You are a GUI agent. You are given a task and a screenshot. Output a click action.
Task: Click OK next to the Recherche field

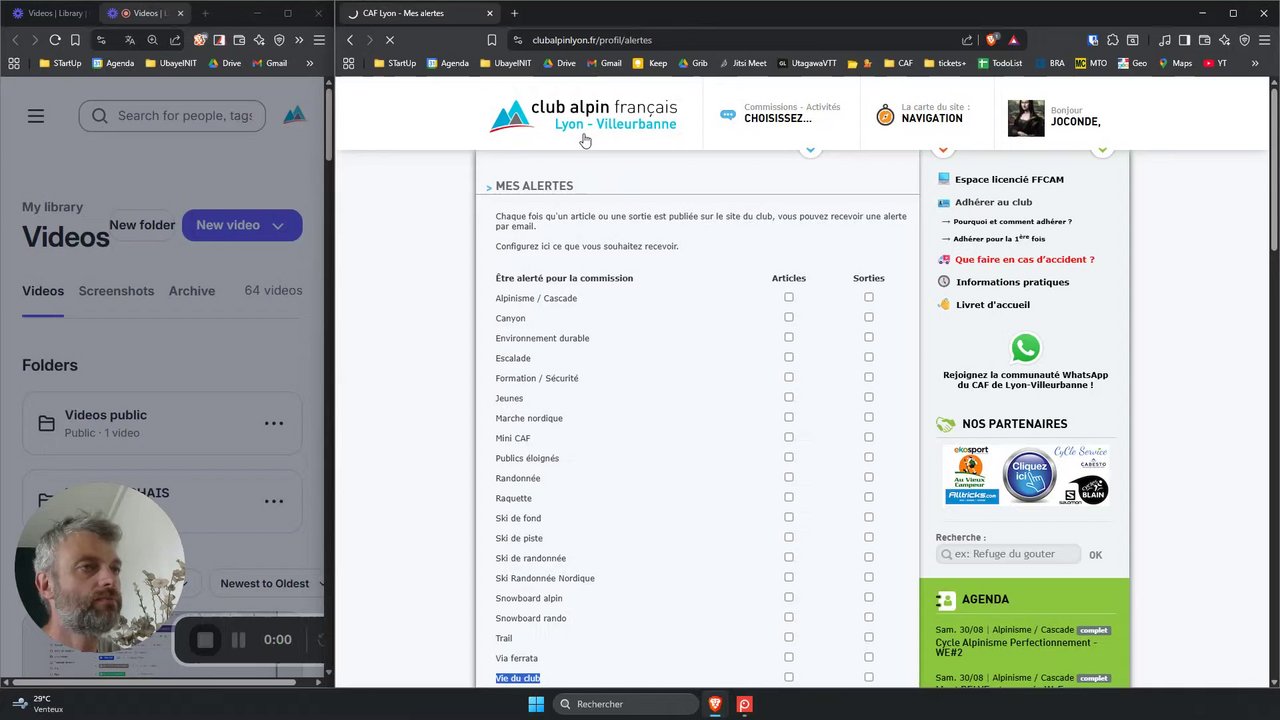coord(1095,555)
